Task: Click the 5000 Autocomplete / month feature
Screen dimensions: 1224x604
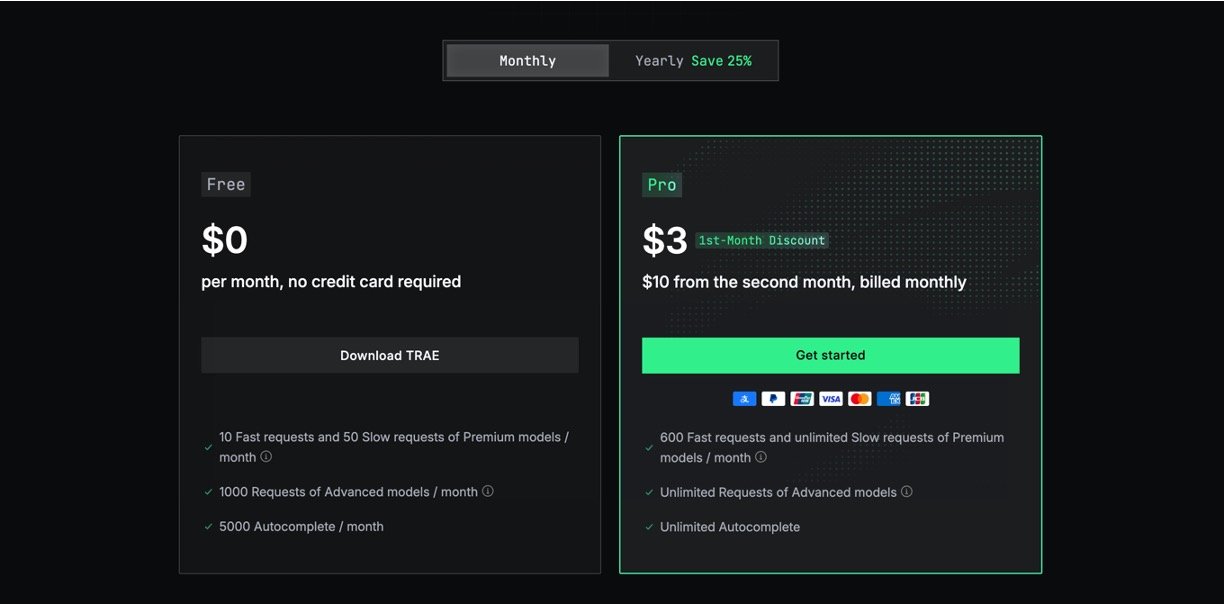Action: coord(301,527)
